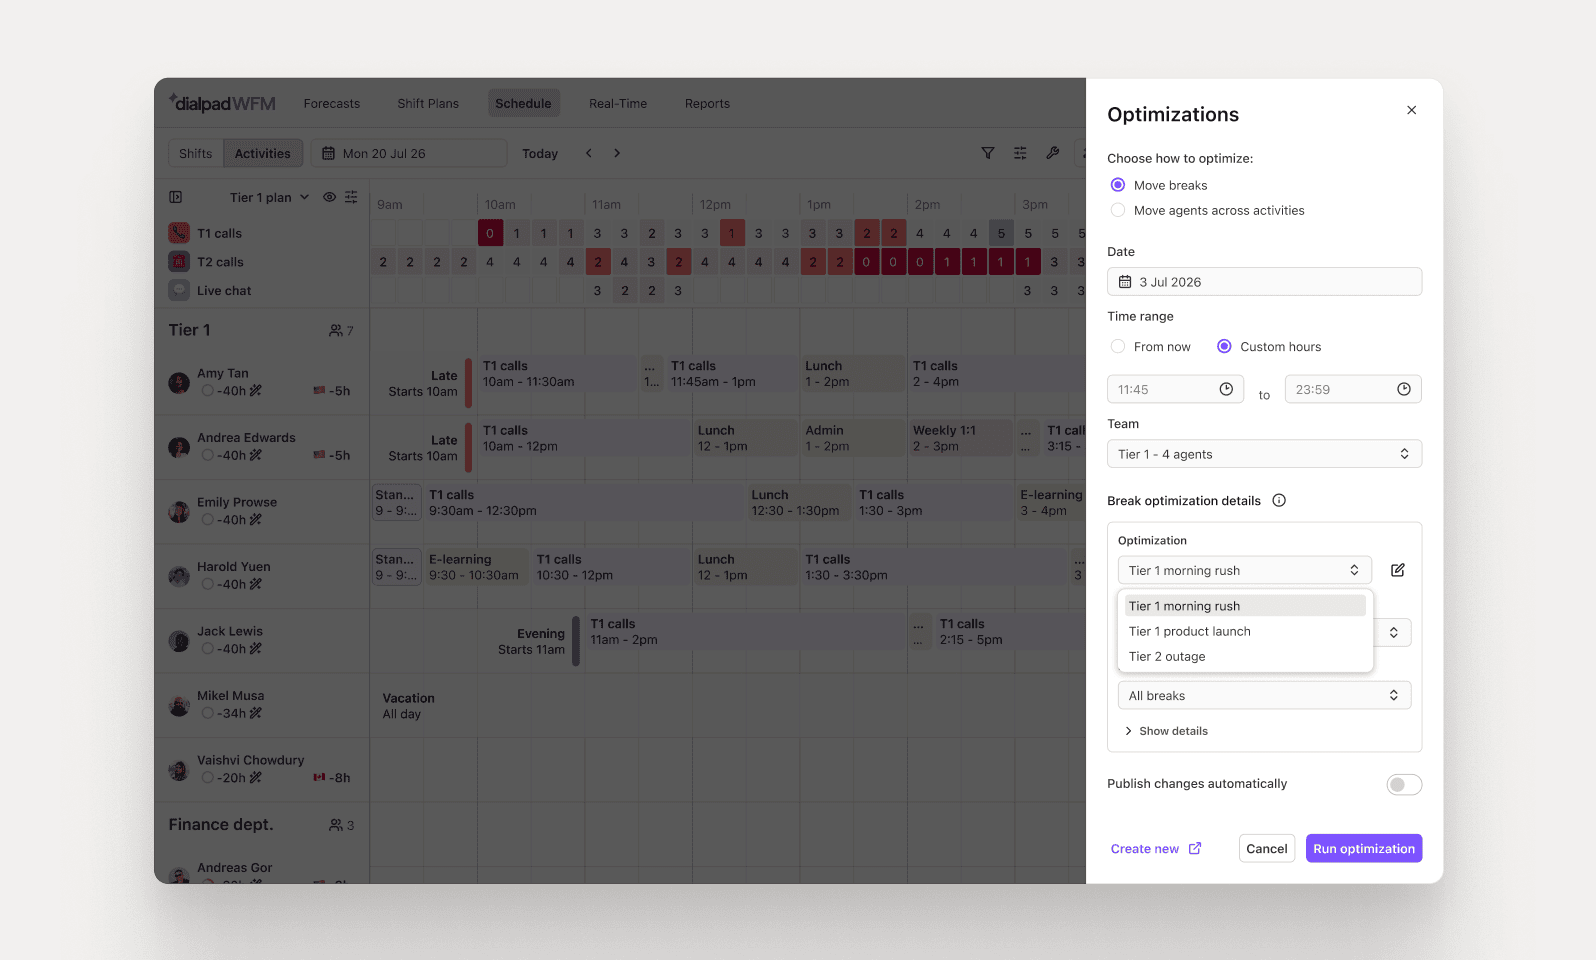Click the 11:45 start time field
The width and height of the screenshot is (1596, 960).
pos(1175,389)
